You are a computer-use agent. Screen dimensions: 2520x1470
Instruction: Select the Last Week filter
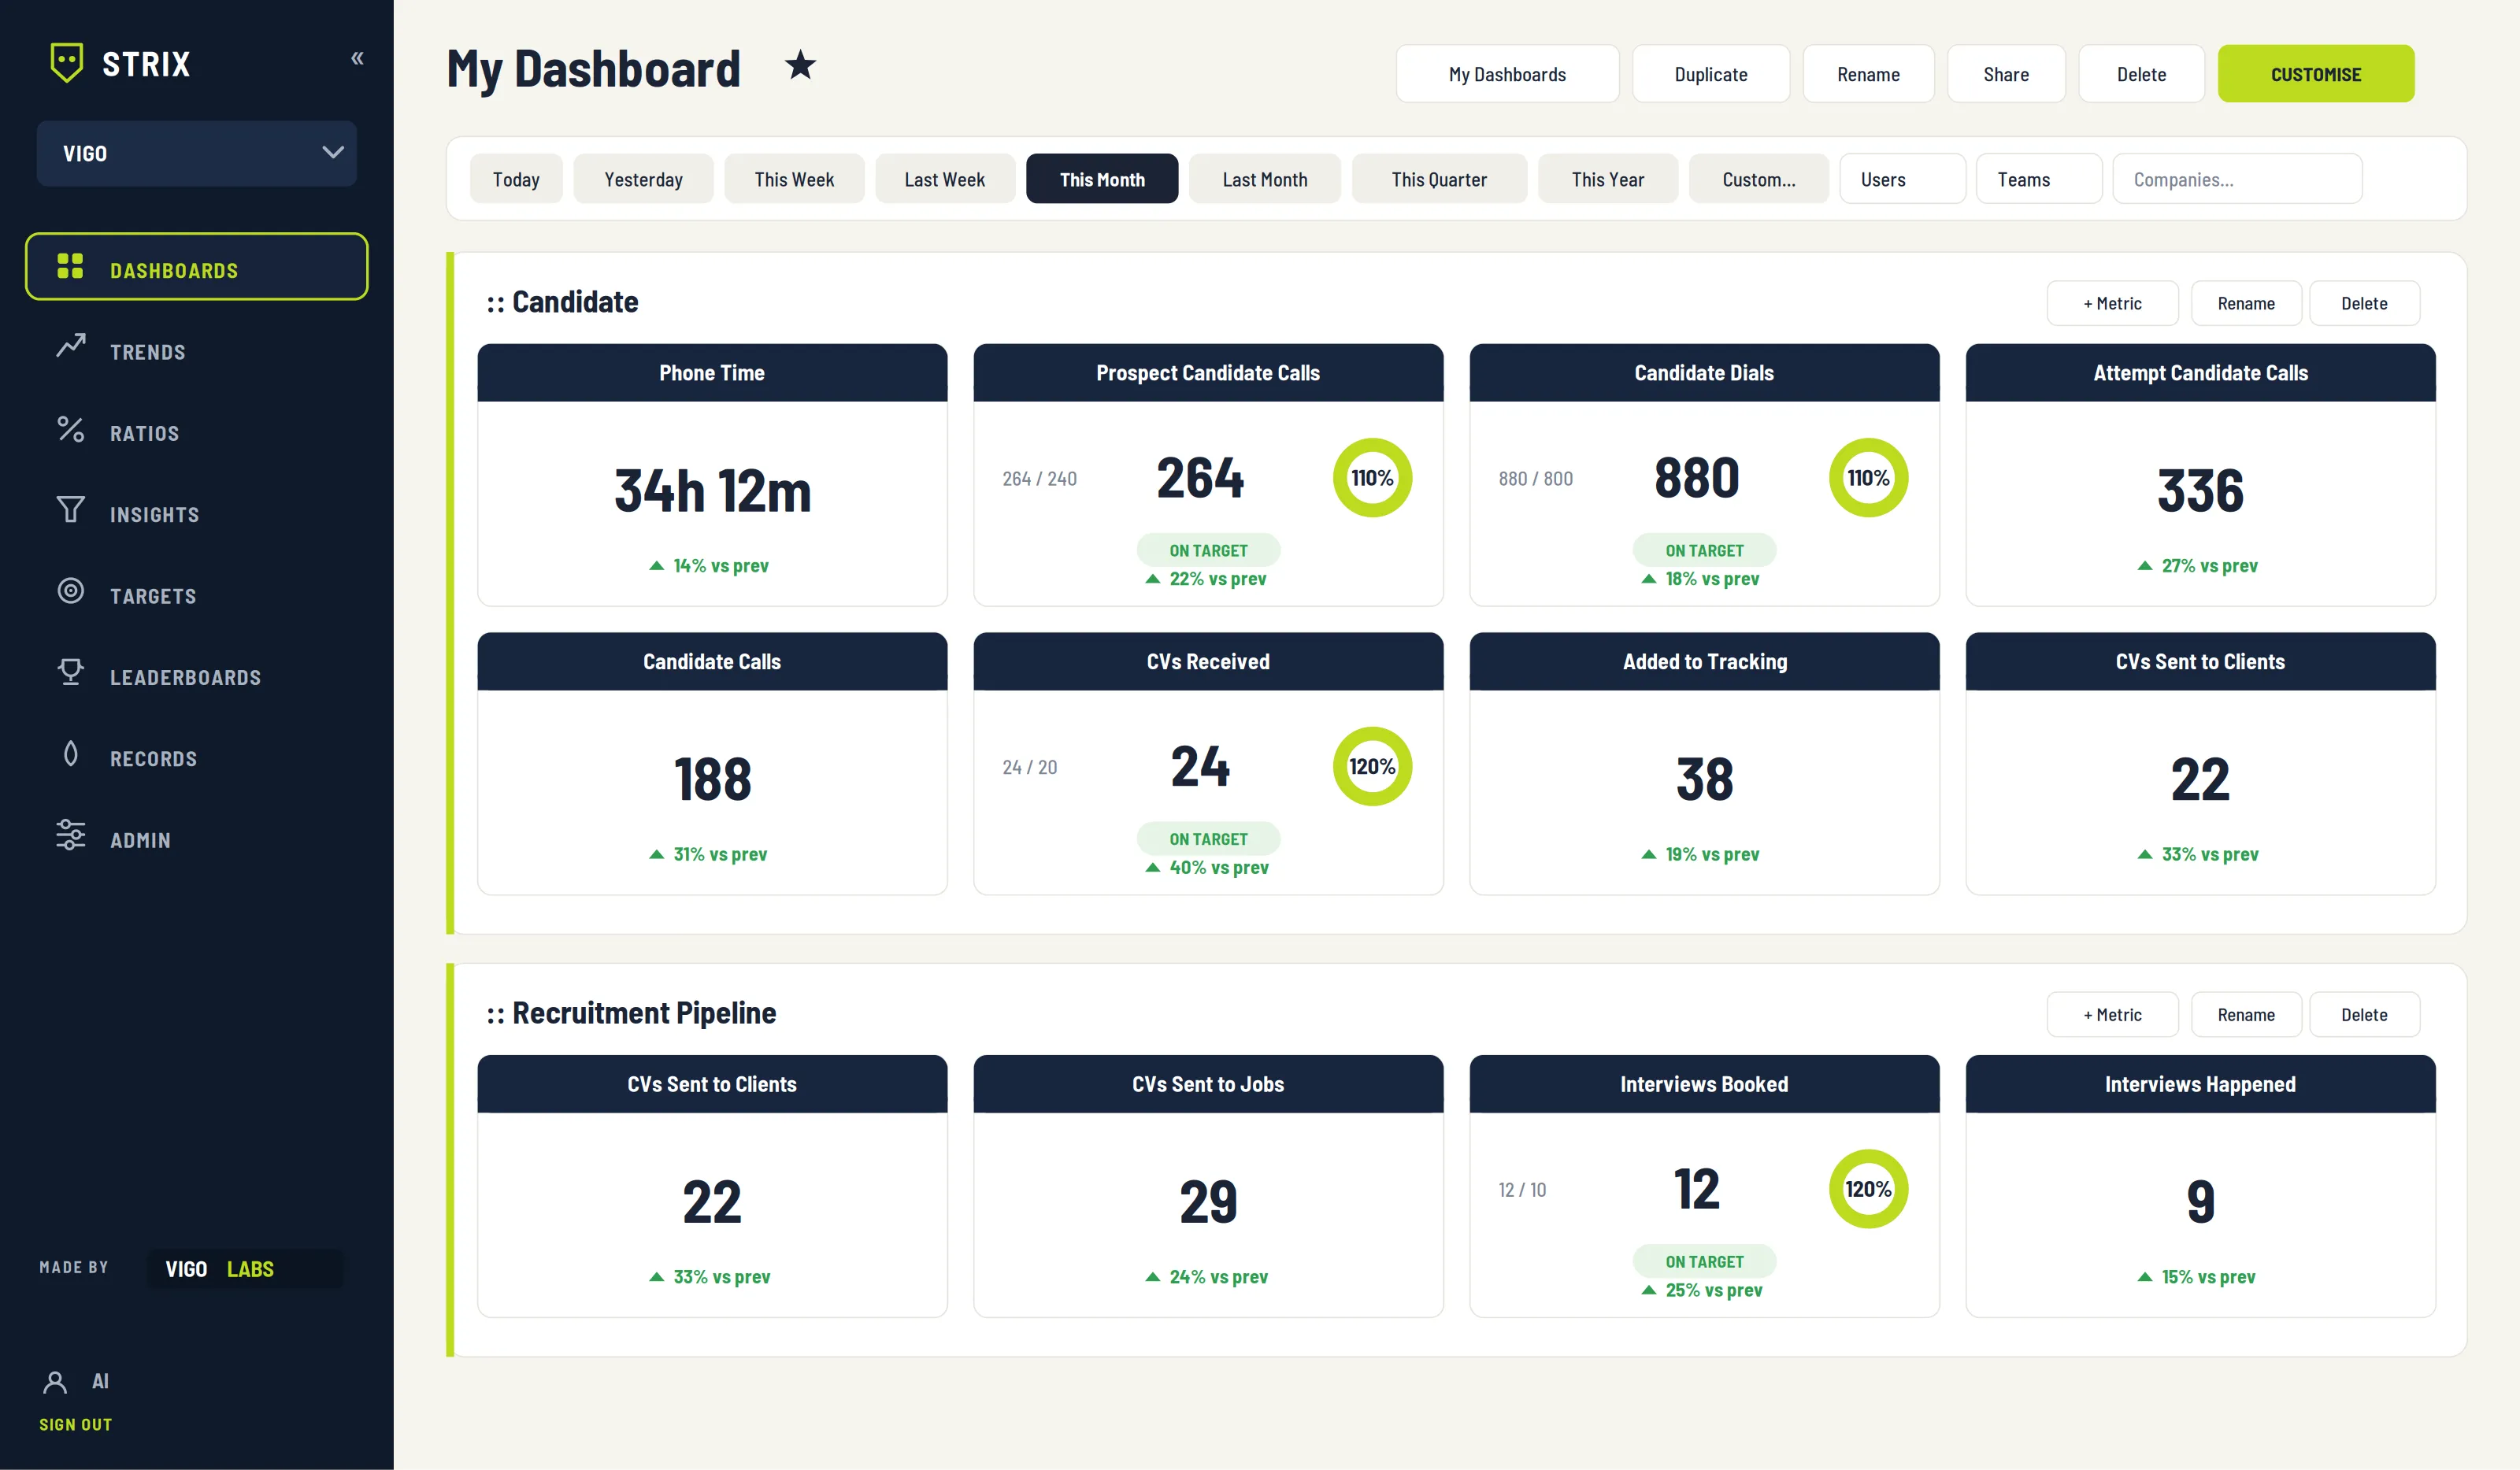[945, 179]
